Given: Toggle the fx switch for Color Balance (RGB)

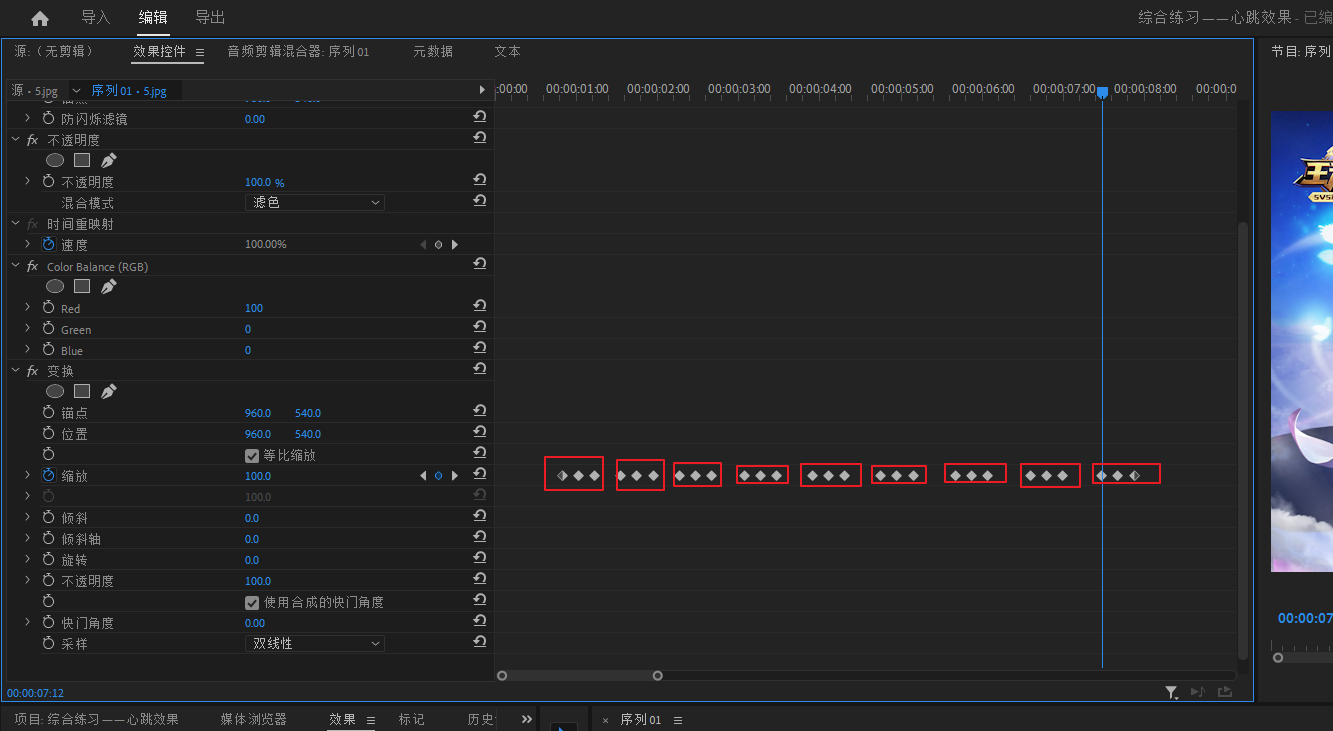Looking at the screenshot, I should (x=33, y=267).
